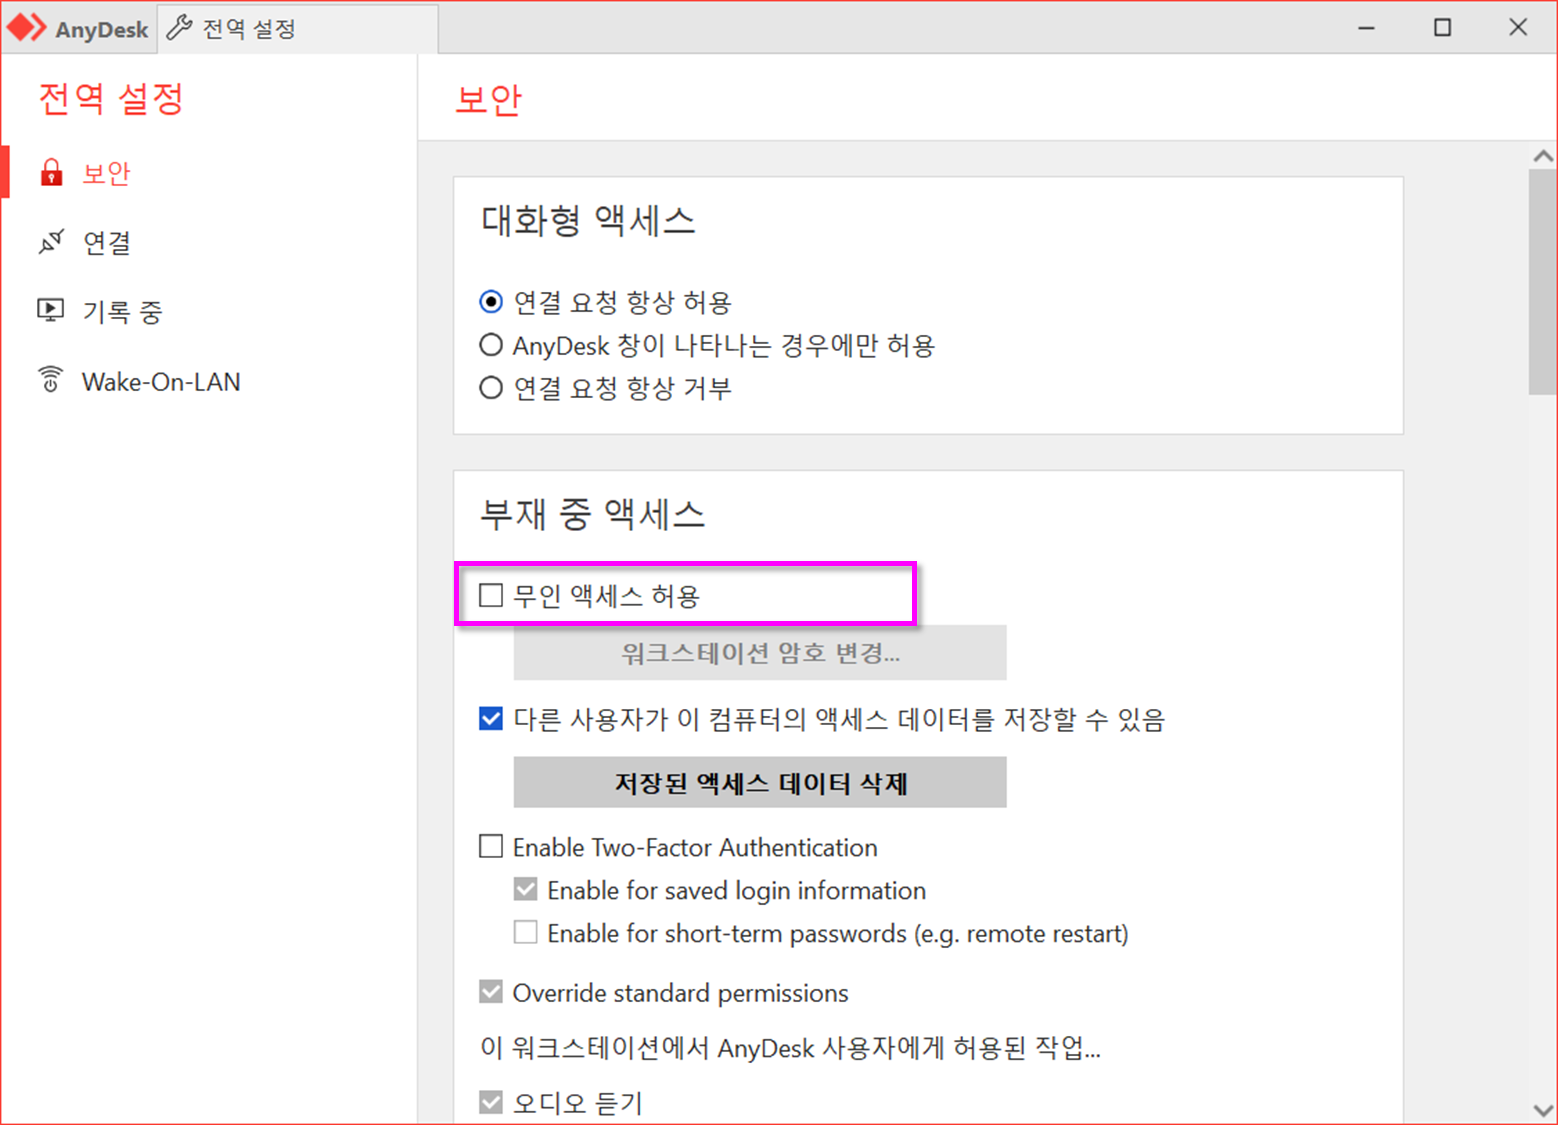Toggle the 오디오 듣기 checkbox
1558x1125 pixels.
[x=491, y=1102]
